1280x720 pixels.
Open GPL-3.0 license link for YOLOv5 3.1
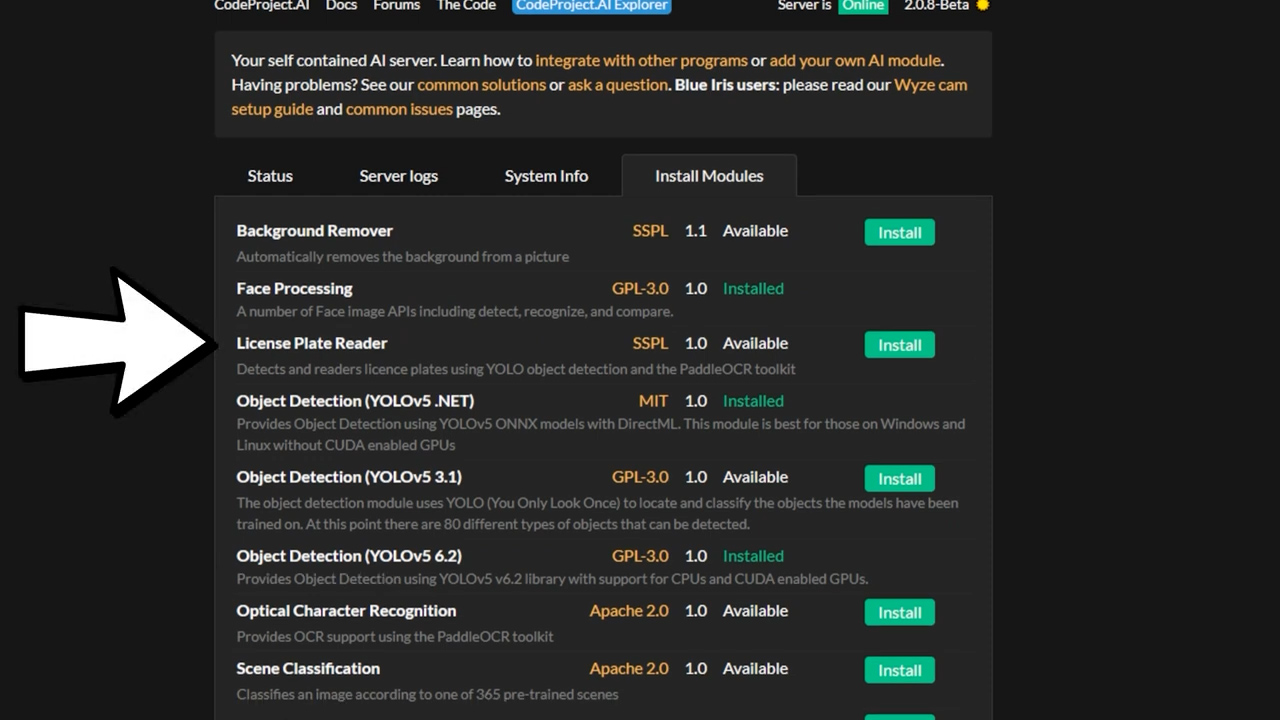640,477
